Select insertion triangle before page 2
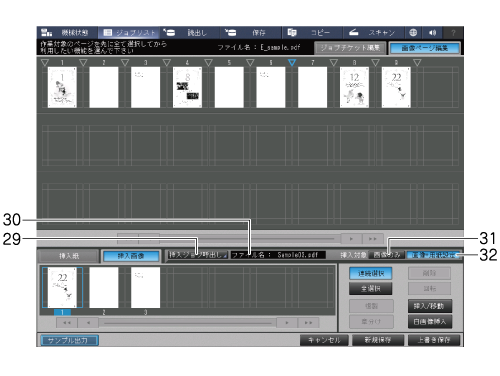The height and width of the screenshot is (376, 500). click(83, 62)
